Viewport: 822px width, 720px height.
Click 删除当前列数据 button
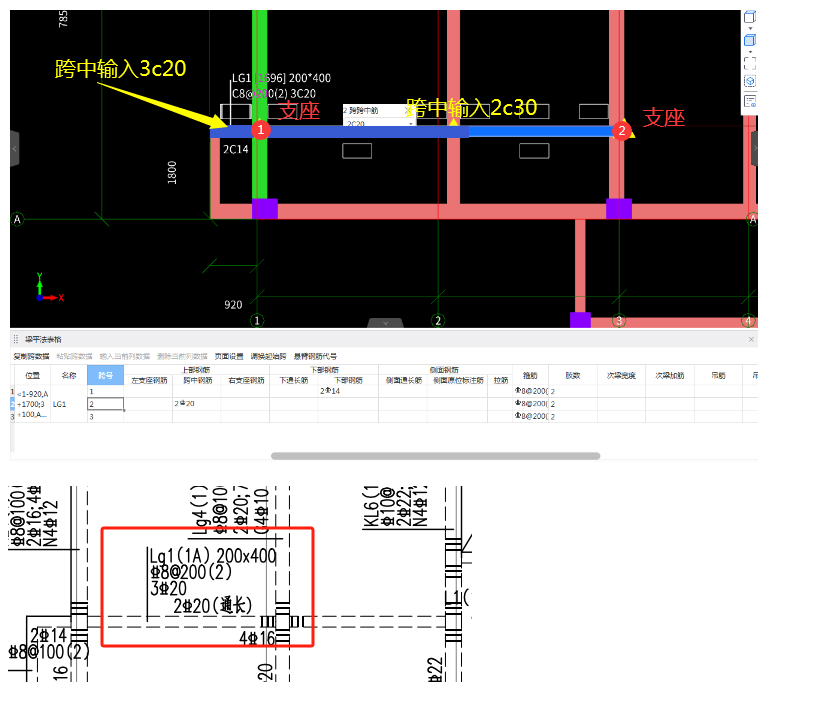point(182,357)
